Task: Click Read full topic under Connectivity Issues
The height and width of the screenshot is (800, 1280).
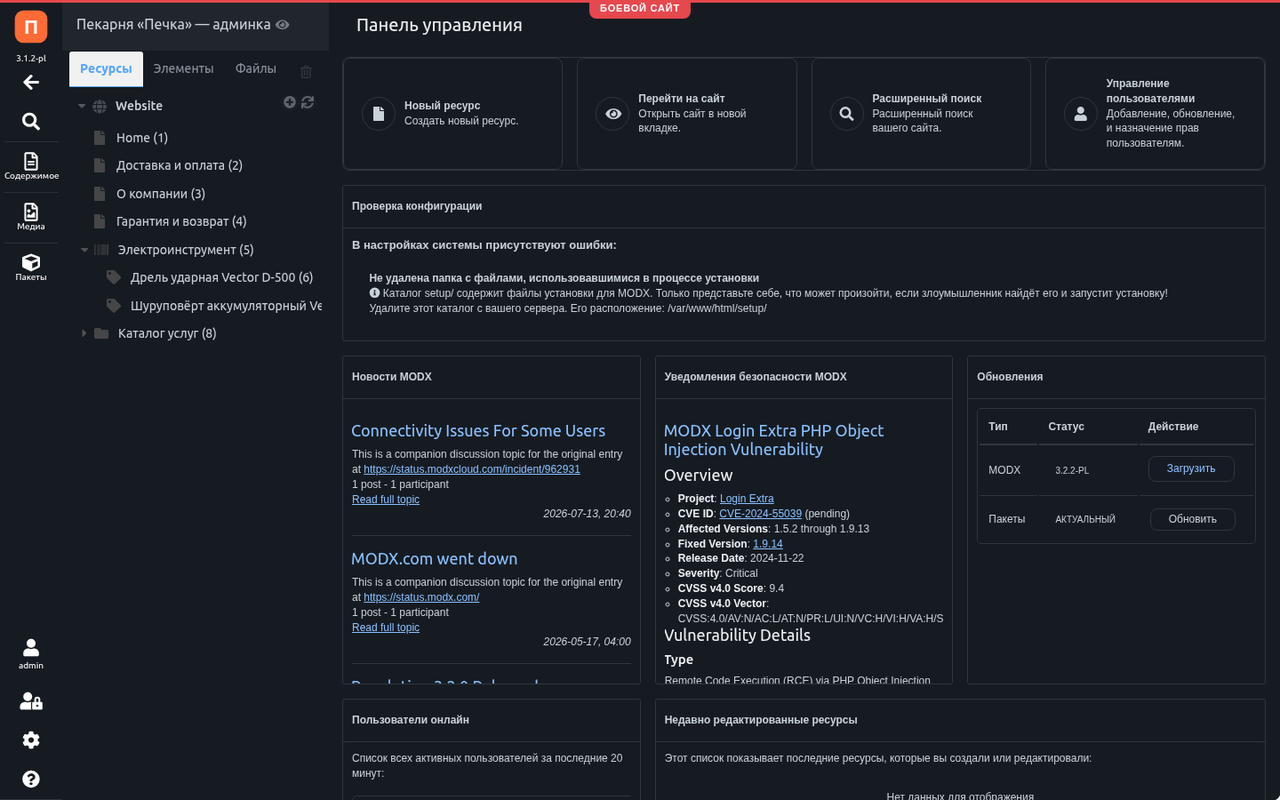Action: coord(386,499)
